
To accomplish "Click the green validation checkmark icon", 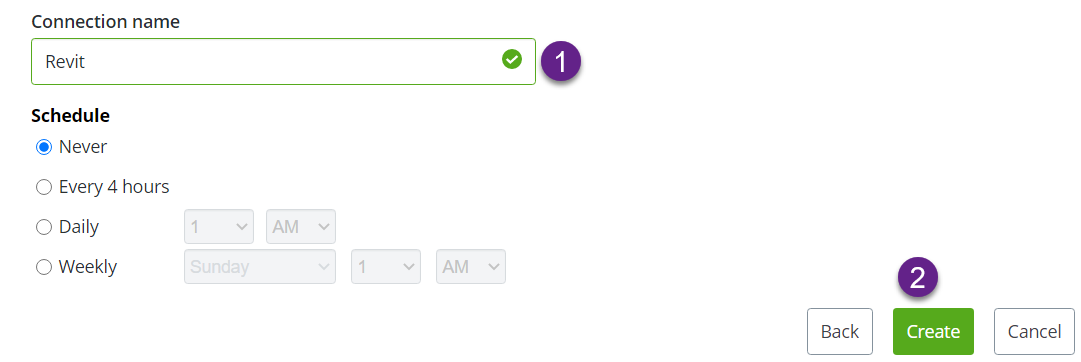I will coord(512,61).
